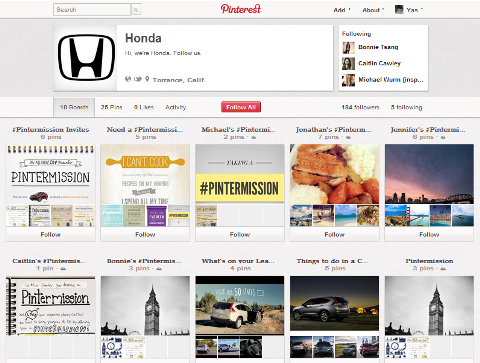Click Michael Wurm's avatar
The width and height of the screenshot is (480, 363).
[x=348, y=80]
